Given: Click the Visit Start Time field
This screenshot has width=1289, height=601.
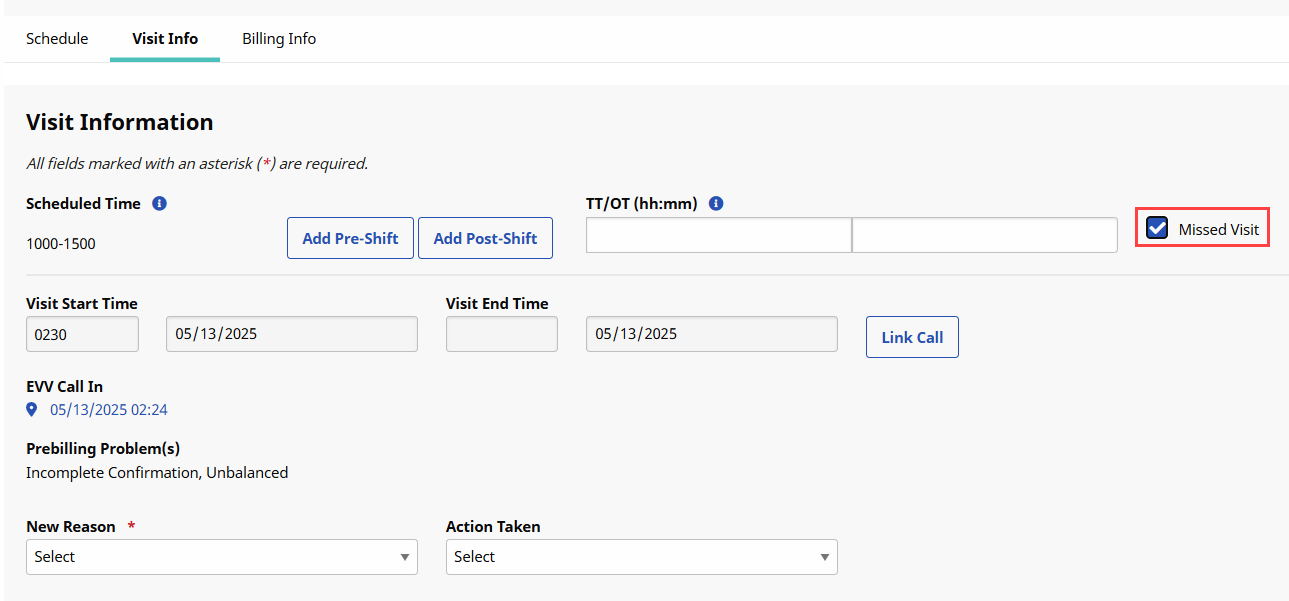Looking at the screenshot, I should point(82,335).
